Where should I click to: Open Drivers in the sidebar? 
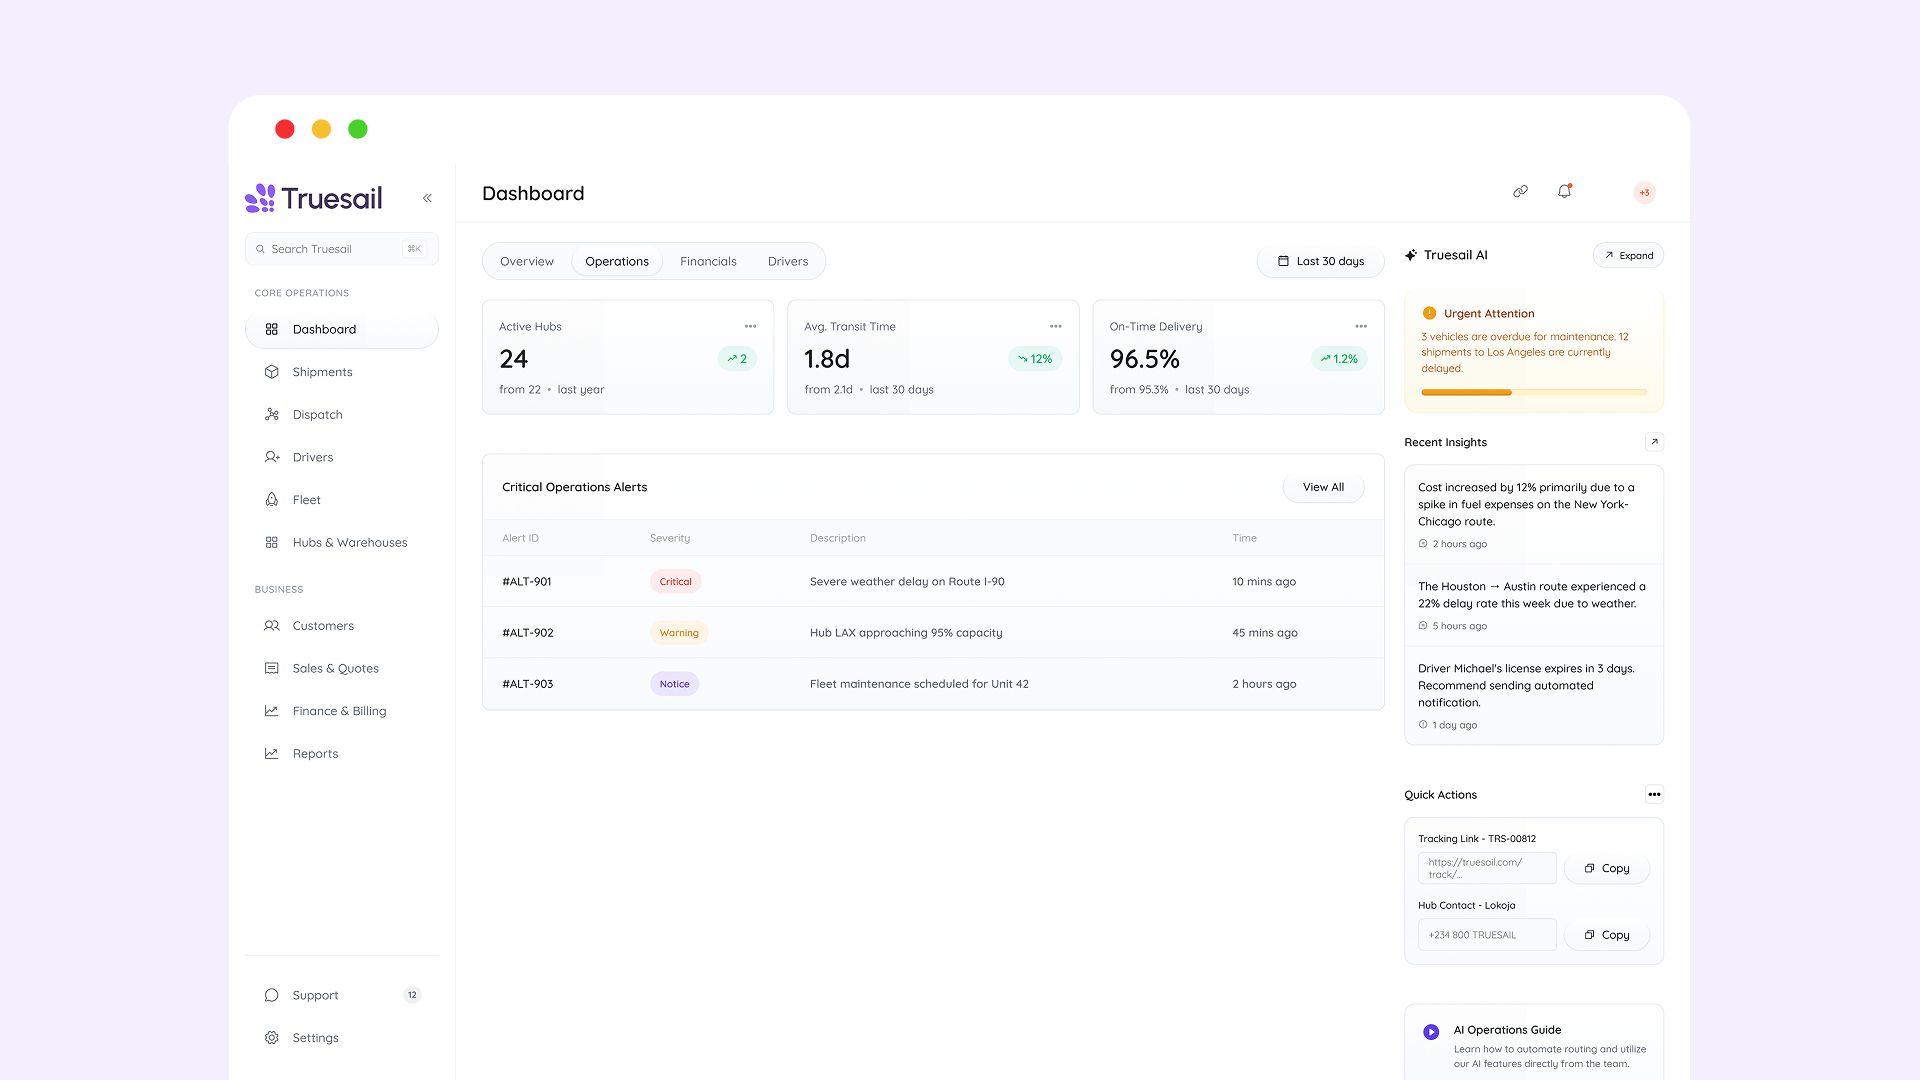pos(341,457)
